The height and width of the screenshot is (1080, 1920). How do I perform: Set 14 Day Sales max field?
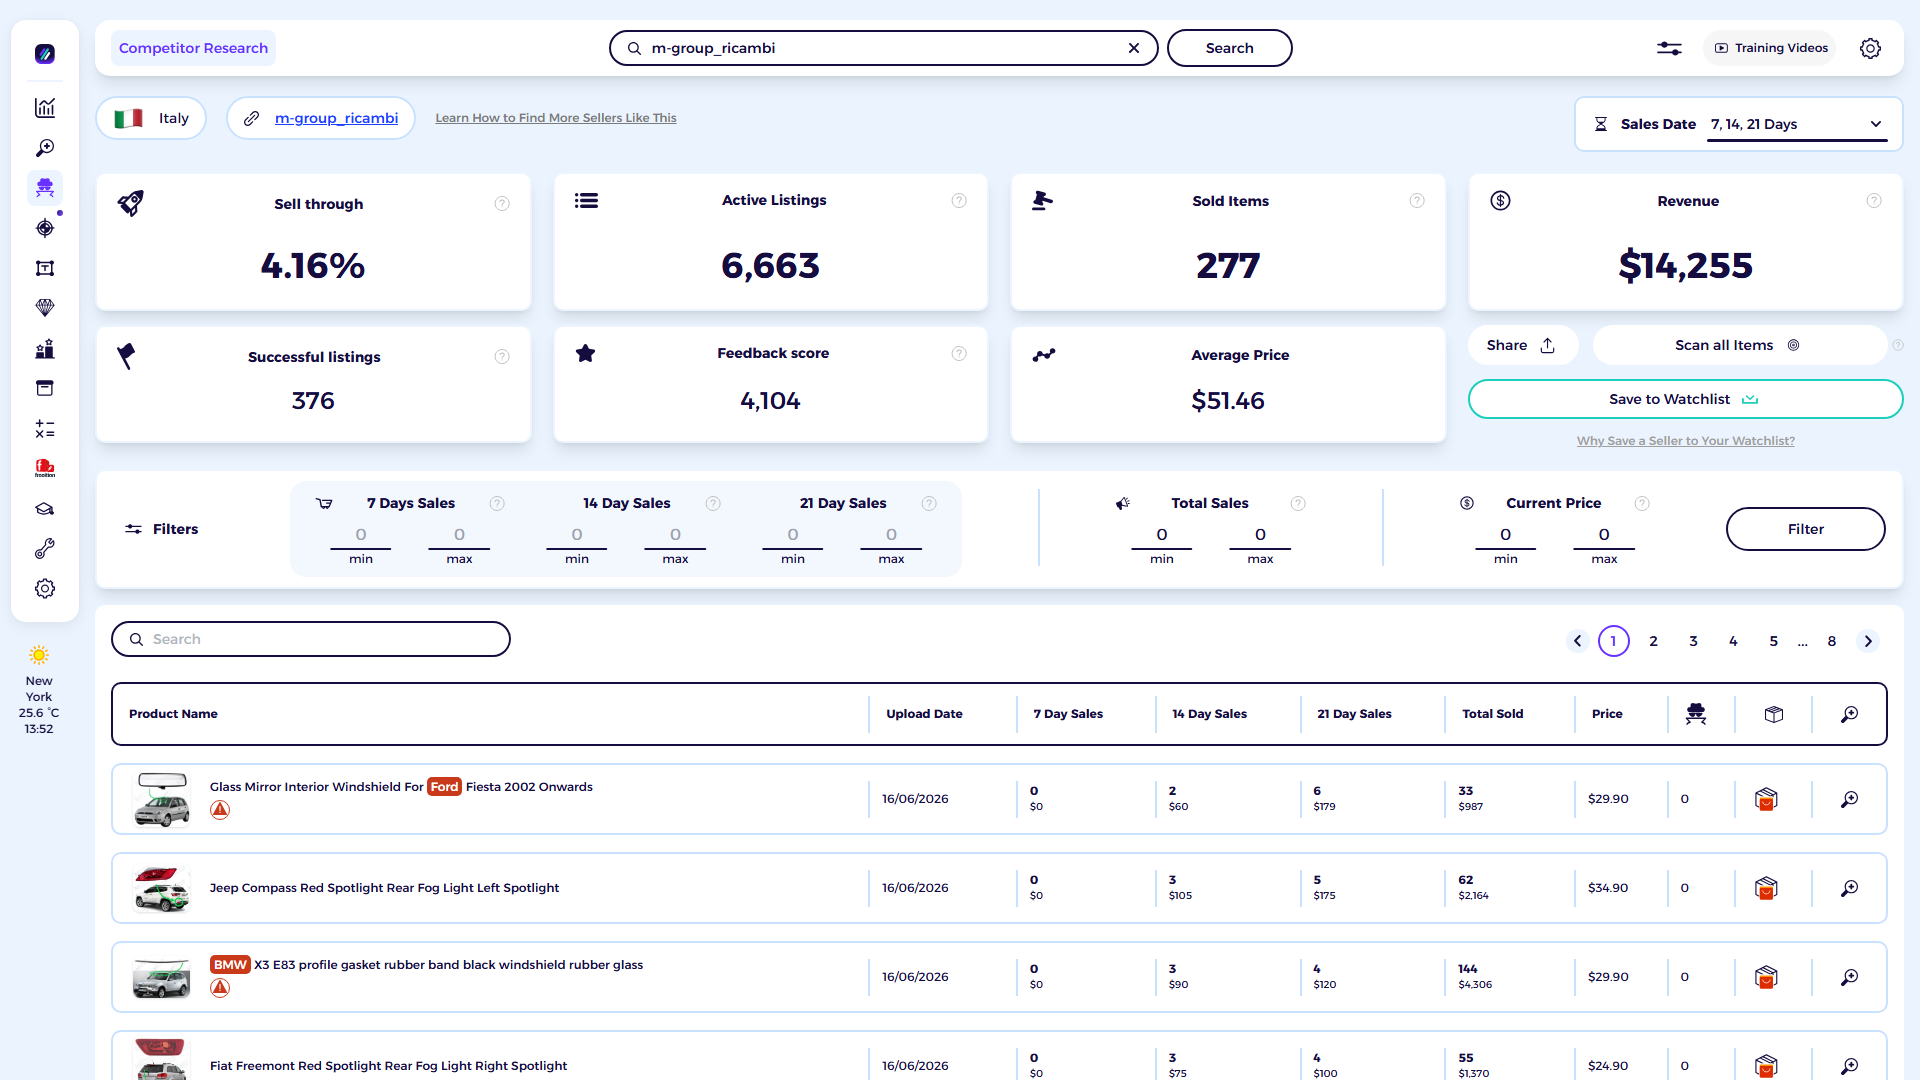(675, 536)
